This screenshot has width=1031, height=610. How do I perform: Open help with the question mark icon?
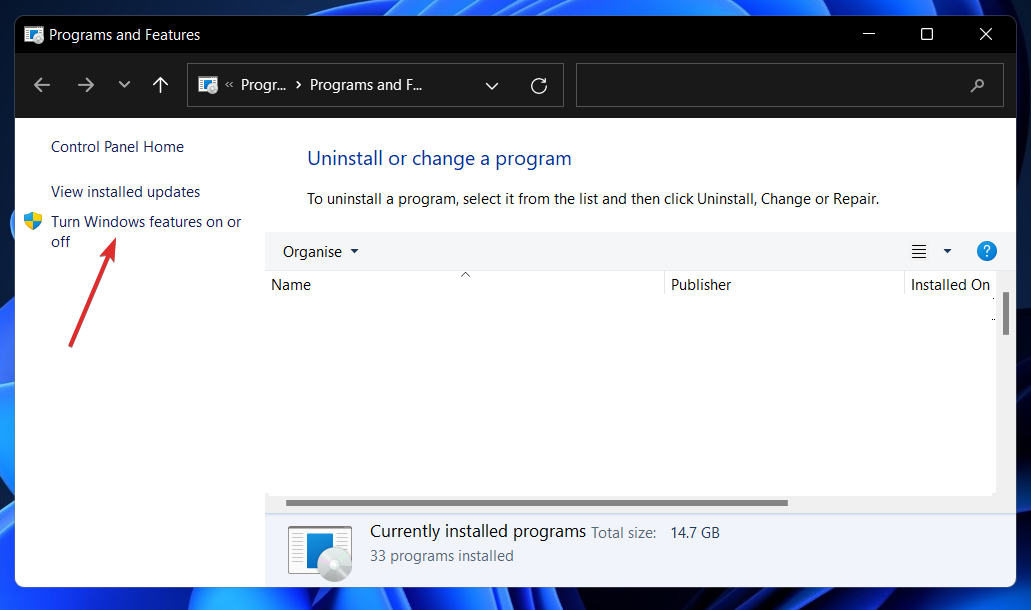pyautogui.click(x=986, y=251)
